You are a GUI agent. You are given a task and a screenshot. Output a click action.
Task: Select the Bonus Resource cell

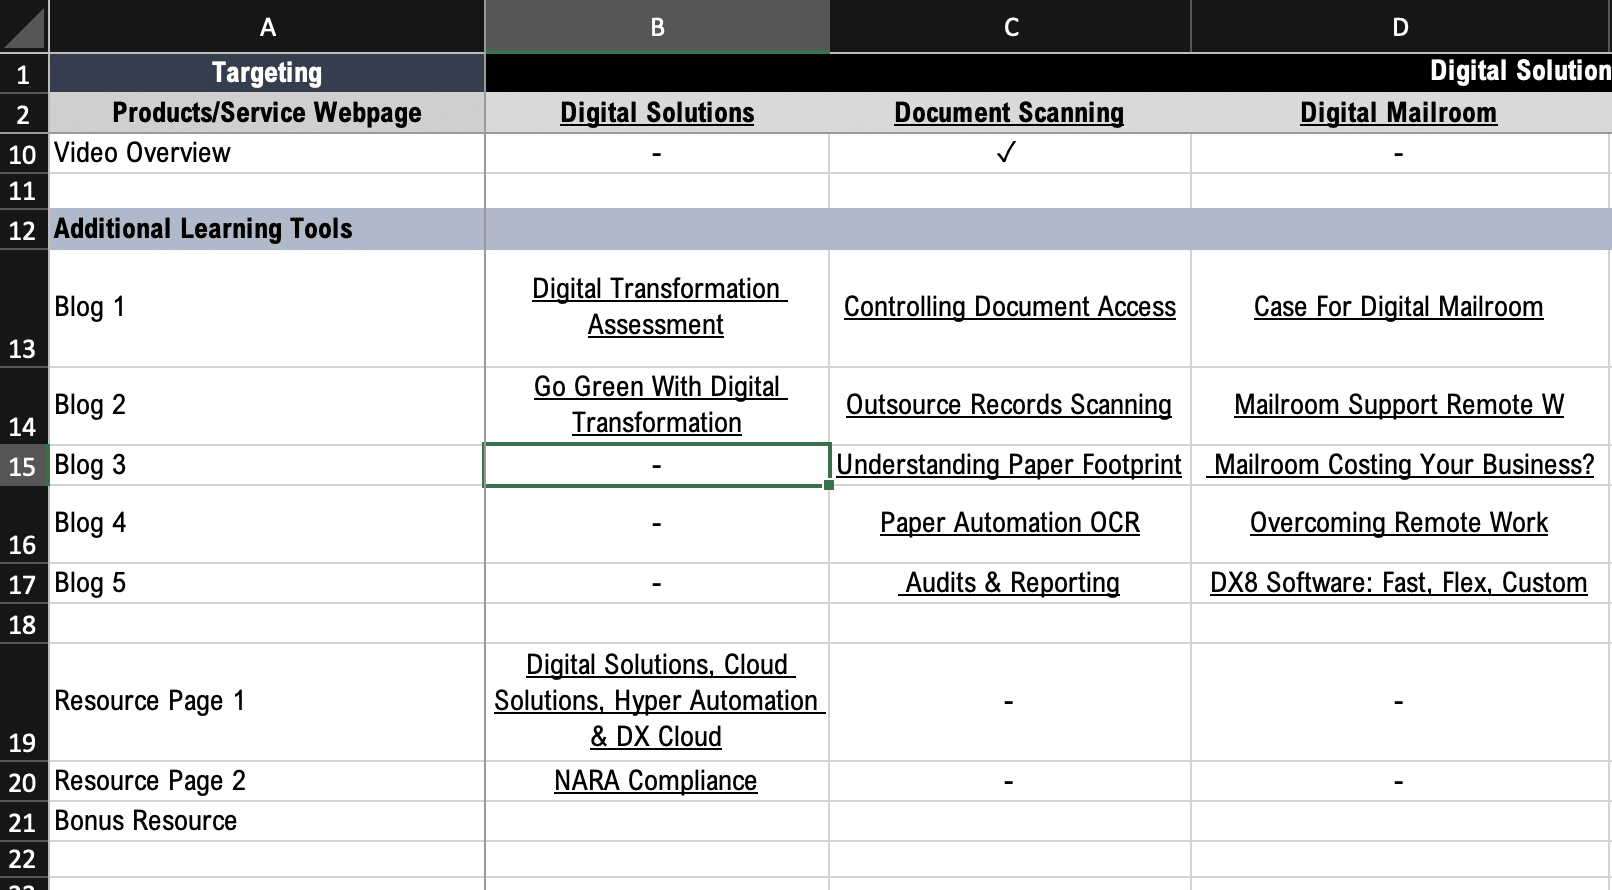tap(267, 822)
